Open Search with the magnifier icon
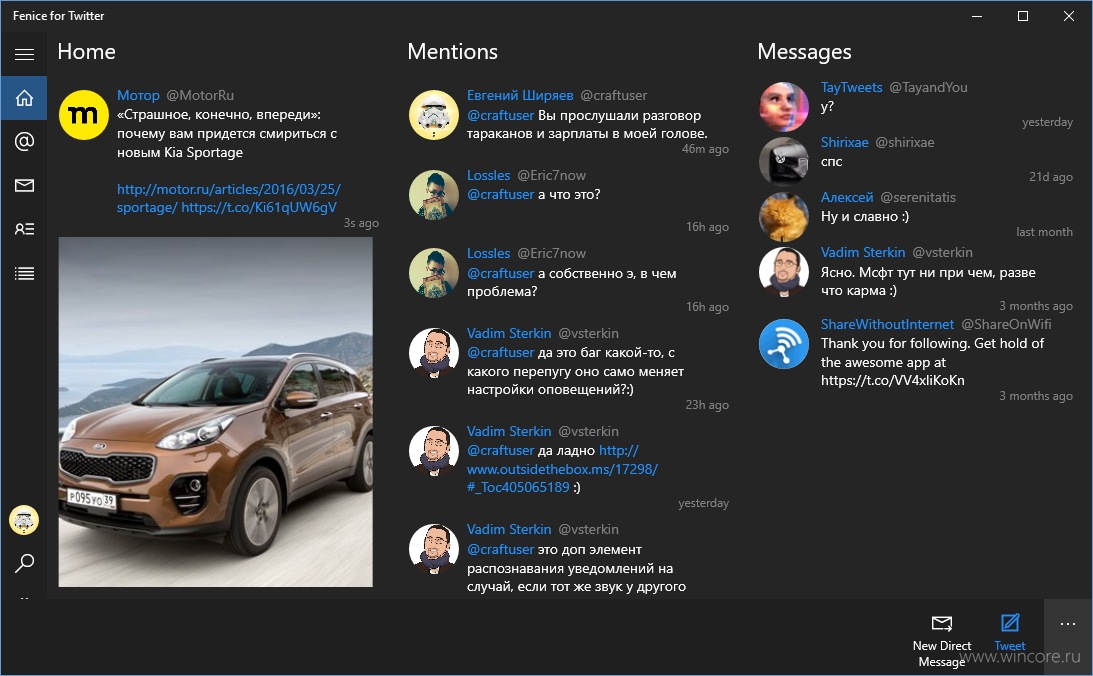The height and width of the screenshot is (676, 1093). point(24,562)
